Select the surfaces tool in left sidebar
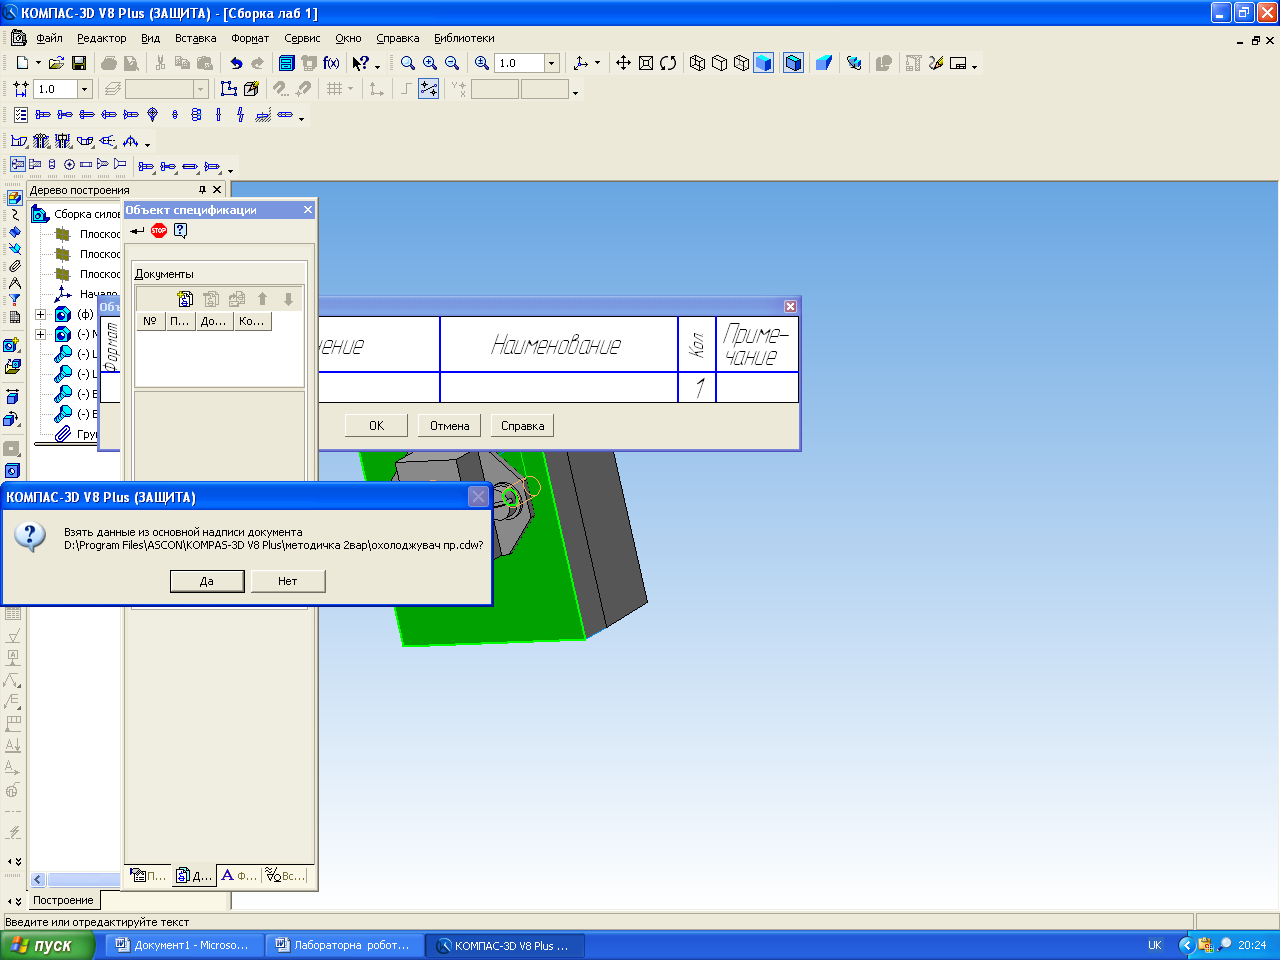 pos(14,232)
